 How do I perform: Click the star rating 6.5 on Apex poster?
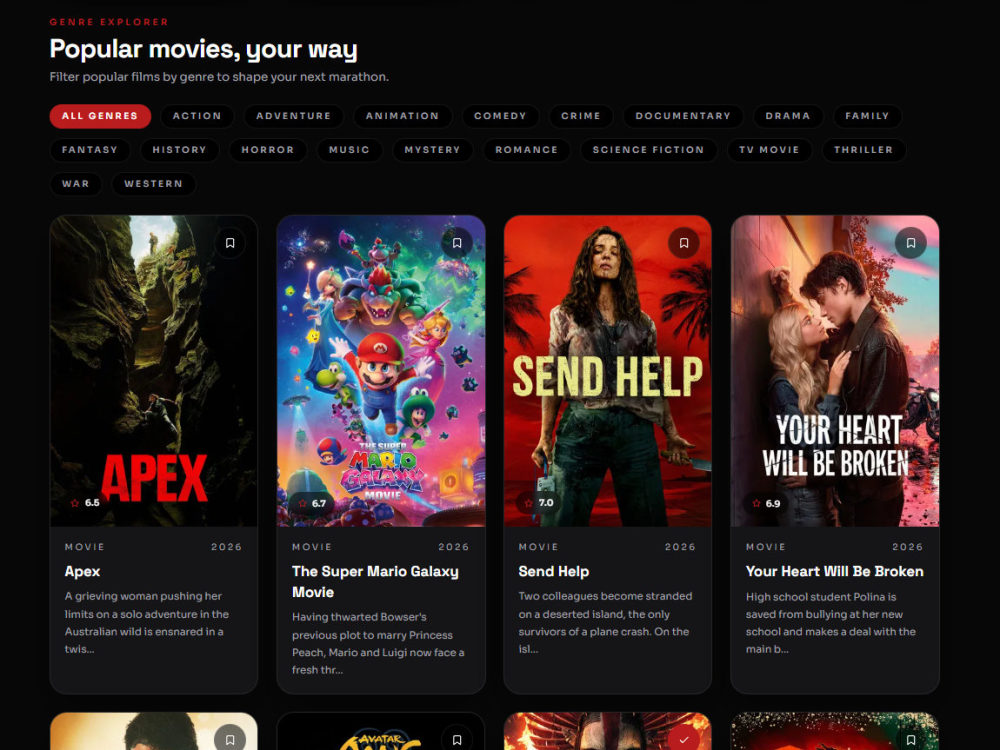85,503
